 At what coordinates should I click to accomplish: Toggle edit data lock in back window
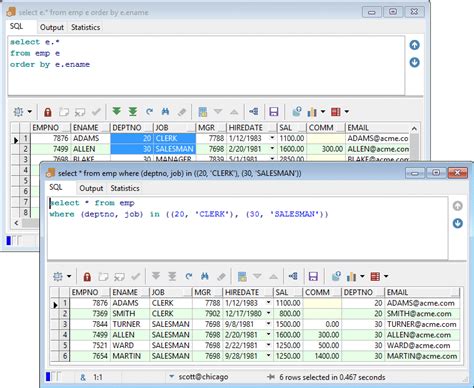(48, 112)
